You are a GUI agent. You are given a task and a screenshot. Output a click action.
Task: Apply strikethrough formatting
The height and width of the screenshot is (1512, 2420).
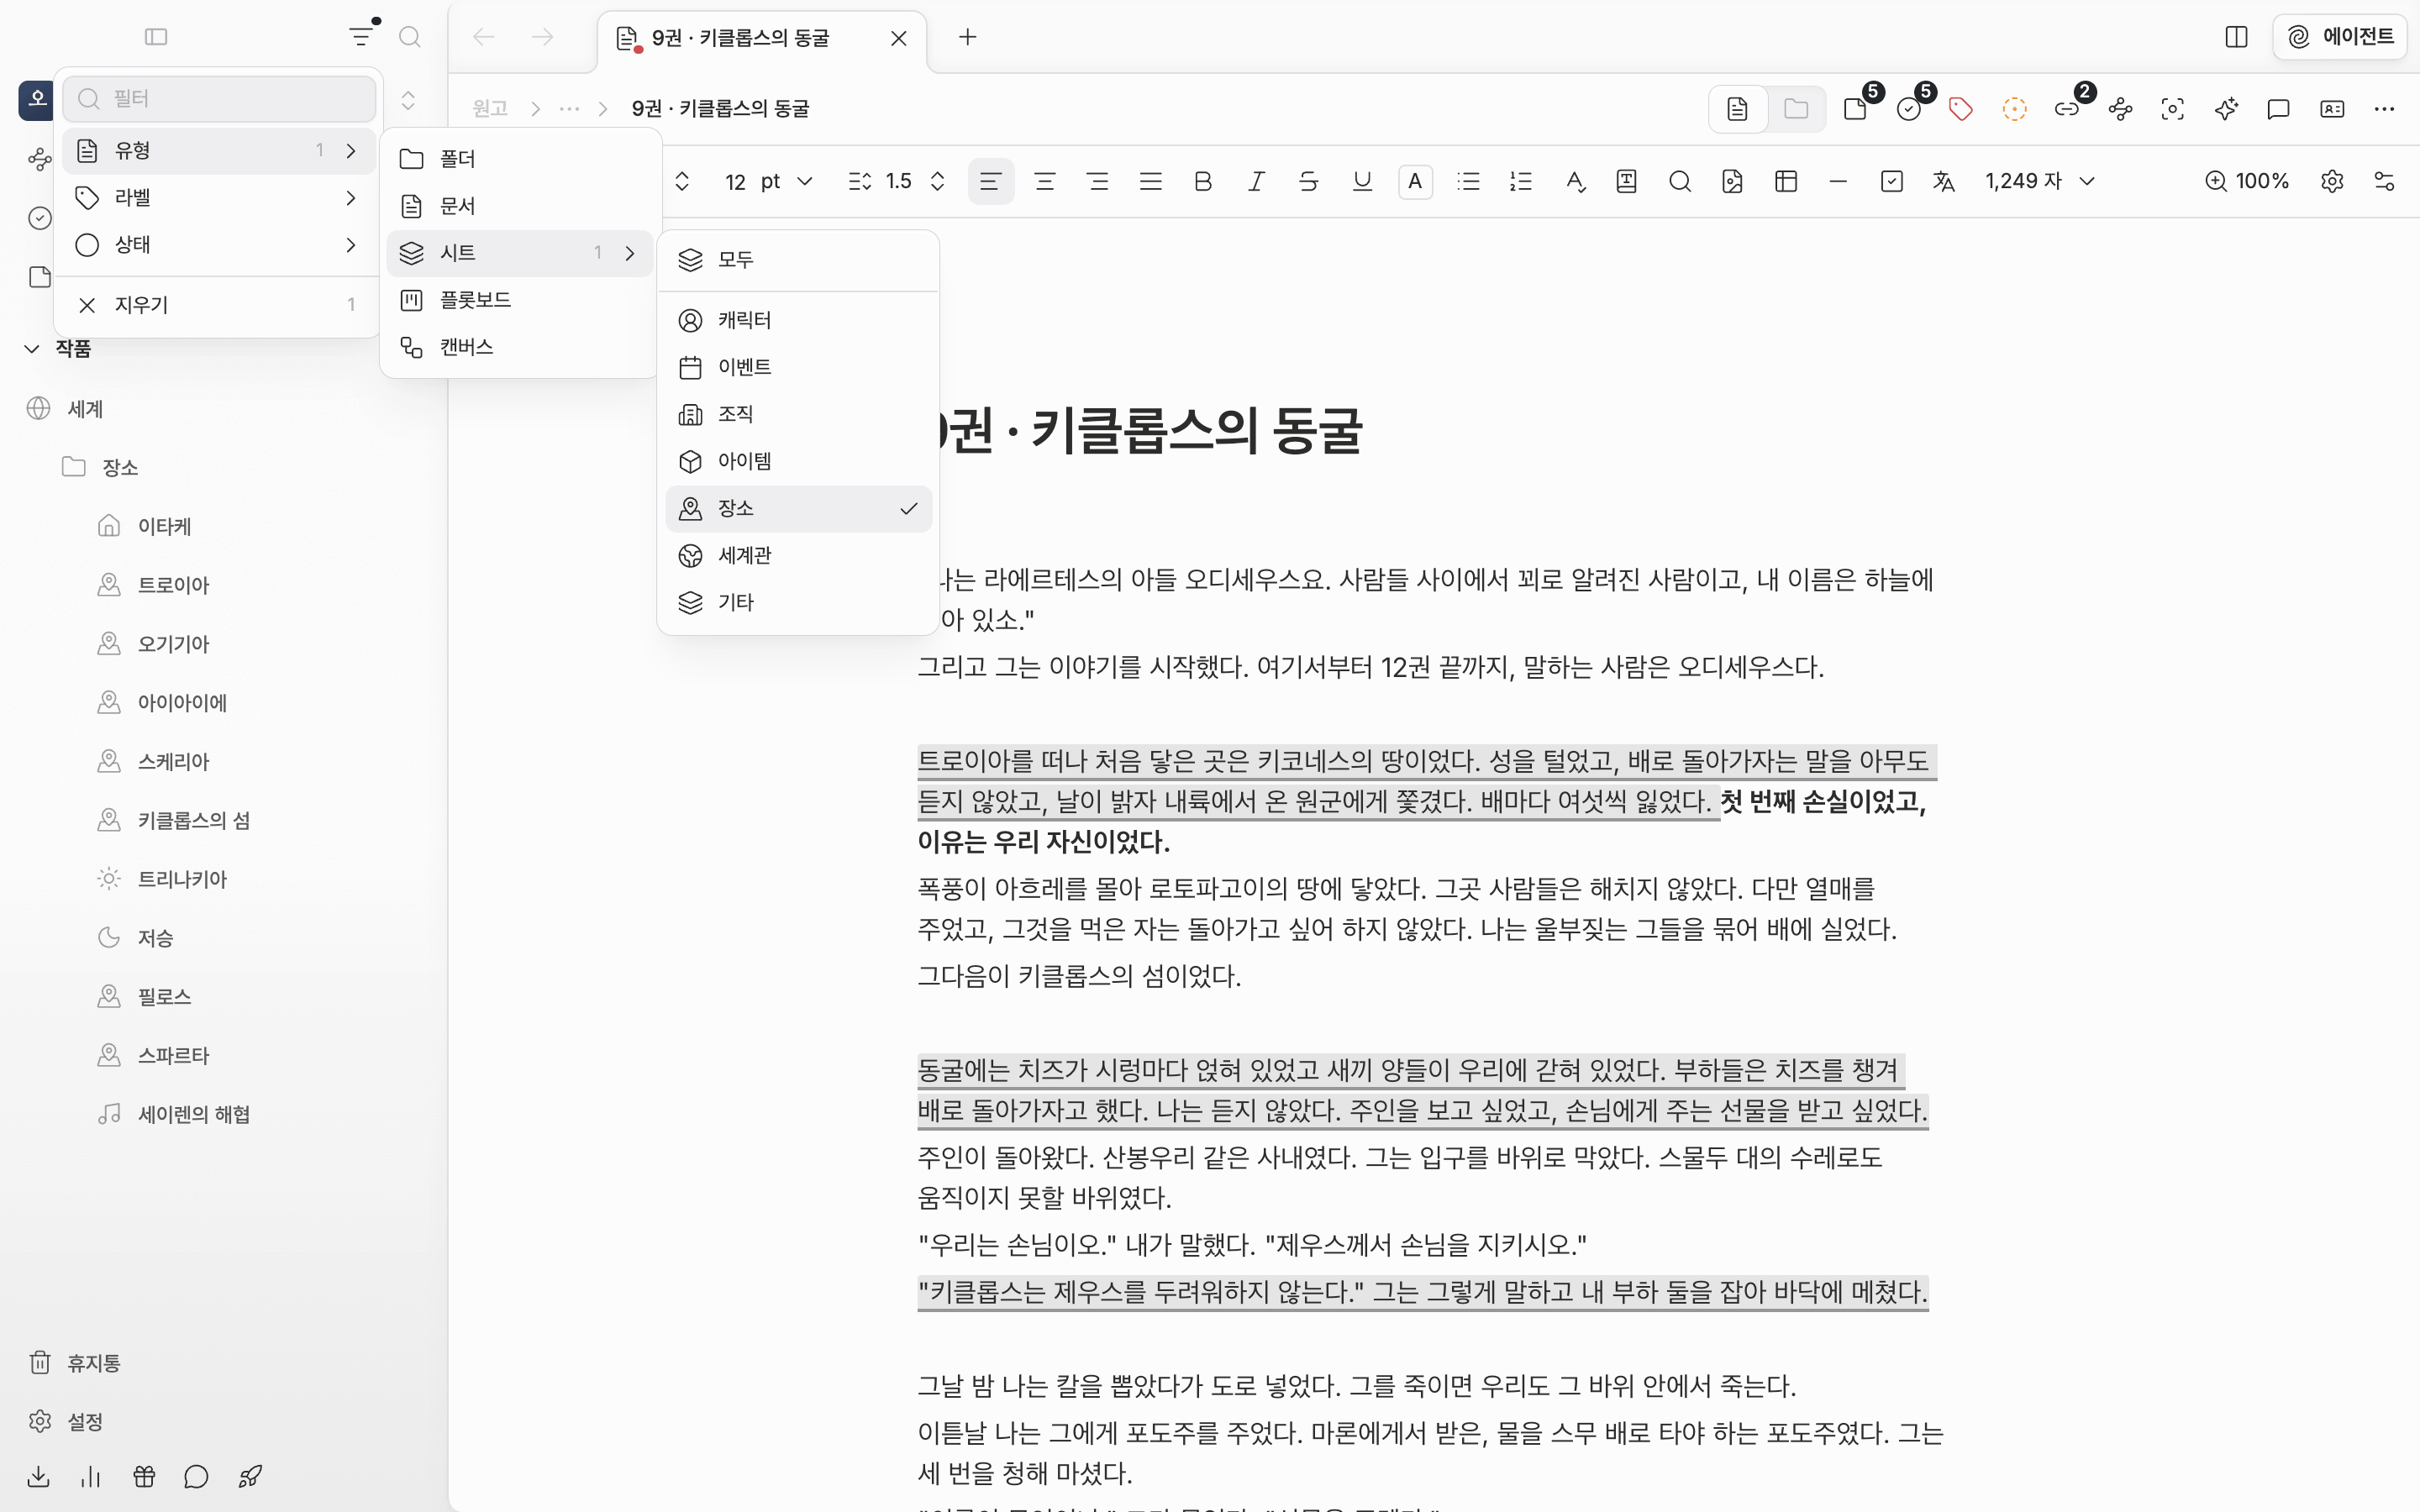[1308, 181]
